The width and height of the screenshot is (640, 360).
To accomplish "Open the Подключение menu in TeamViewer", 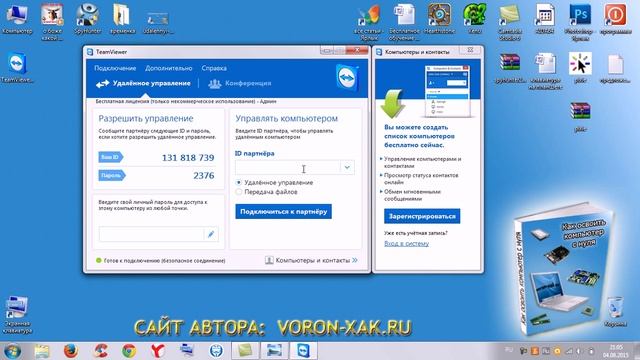I will pos(115,68).
